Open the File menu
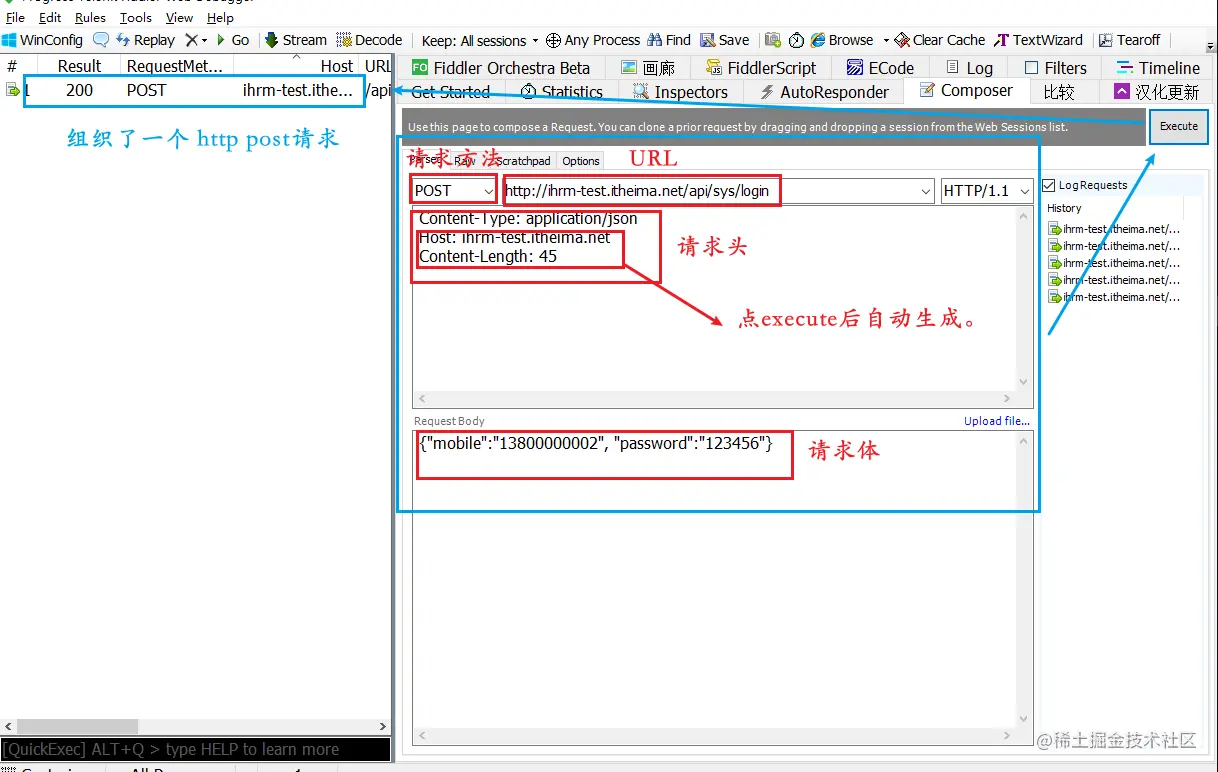Screen dimensions: 1218x772 [x=15, y=18]
